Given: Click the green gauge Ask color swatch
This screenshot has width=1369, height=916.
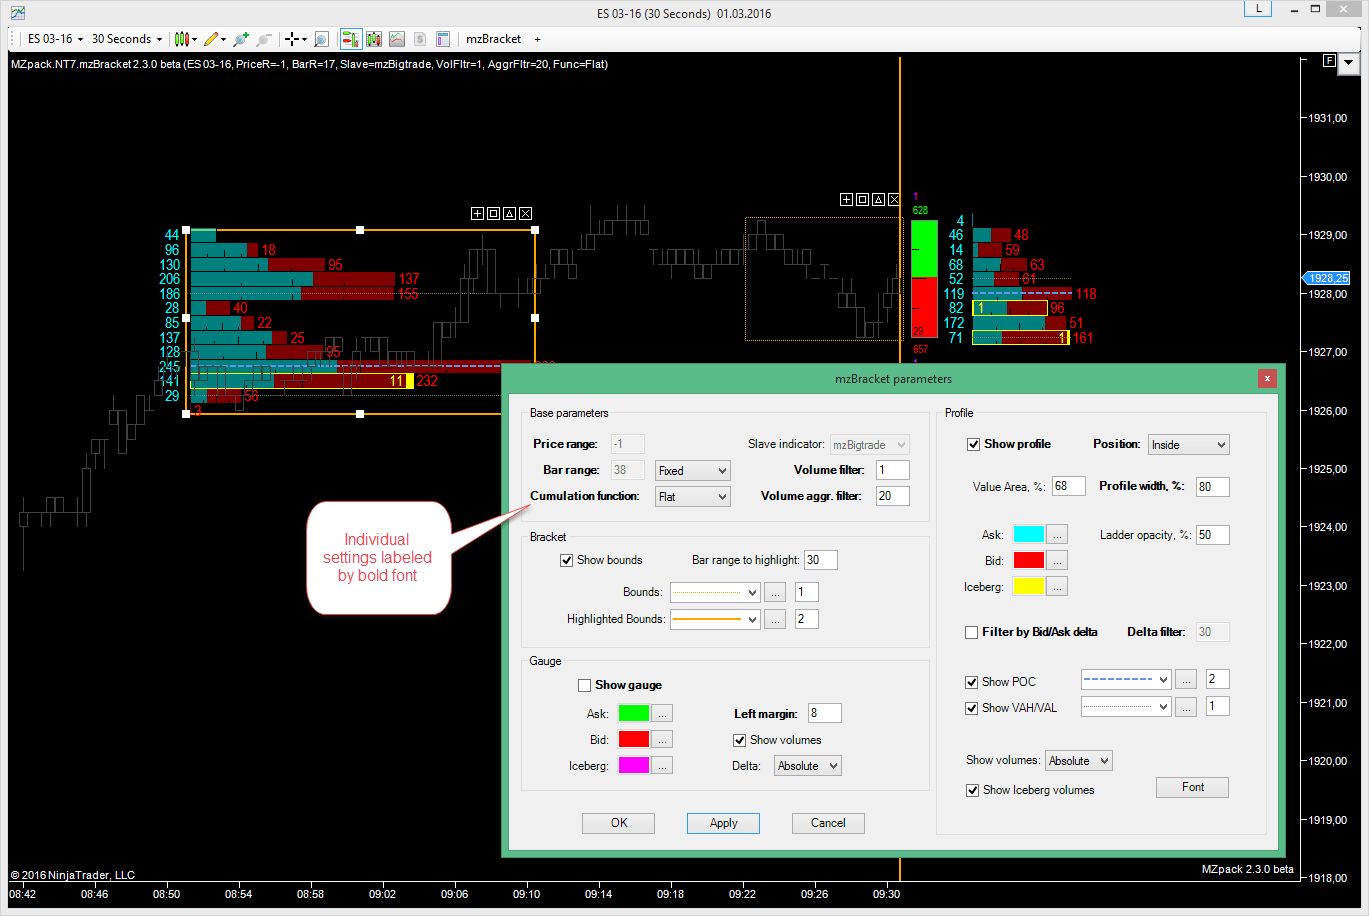Looking at the screenshot, I should click(x=634, y=713).
